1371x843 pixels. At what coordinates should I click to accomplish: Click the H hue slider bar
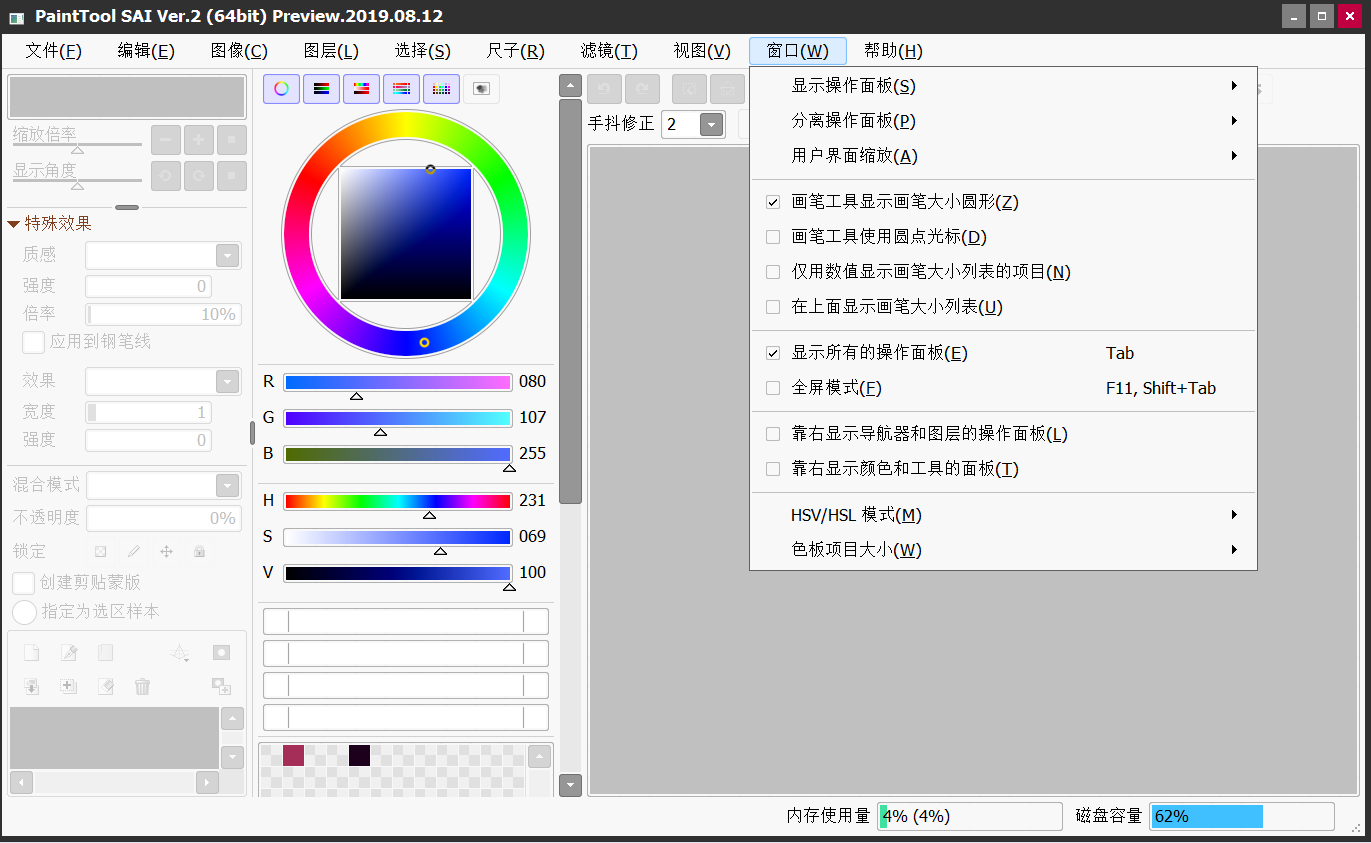[397, 501]
